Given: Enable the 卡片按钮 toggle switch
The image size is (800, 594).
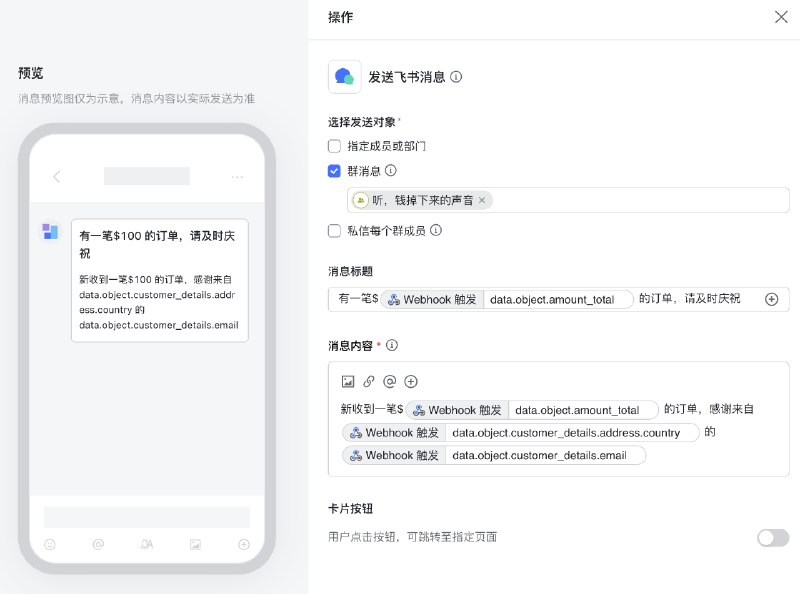Looking at the screenshot, I should (x=773, y=537).
